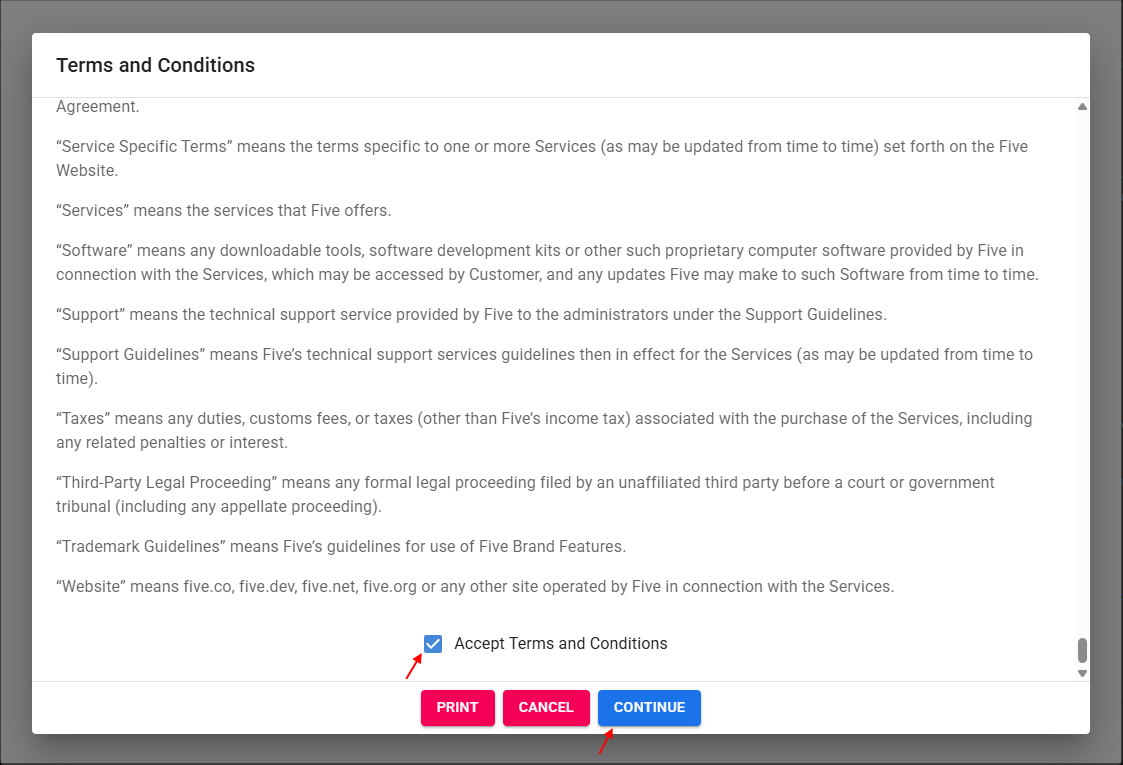This screenshot has height=765, width=1123.
Task: Select the Website definition text
Action: (474, 586)
